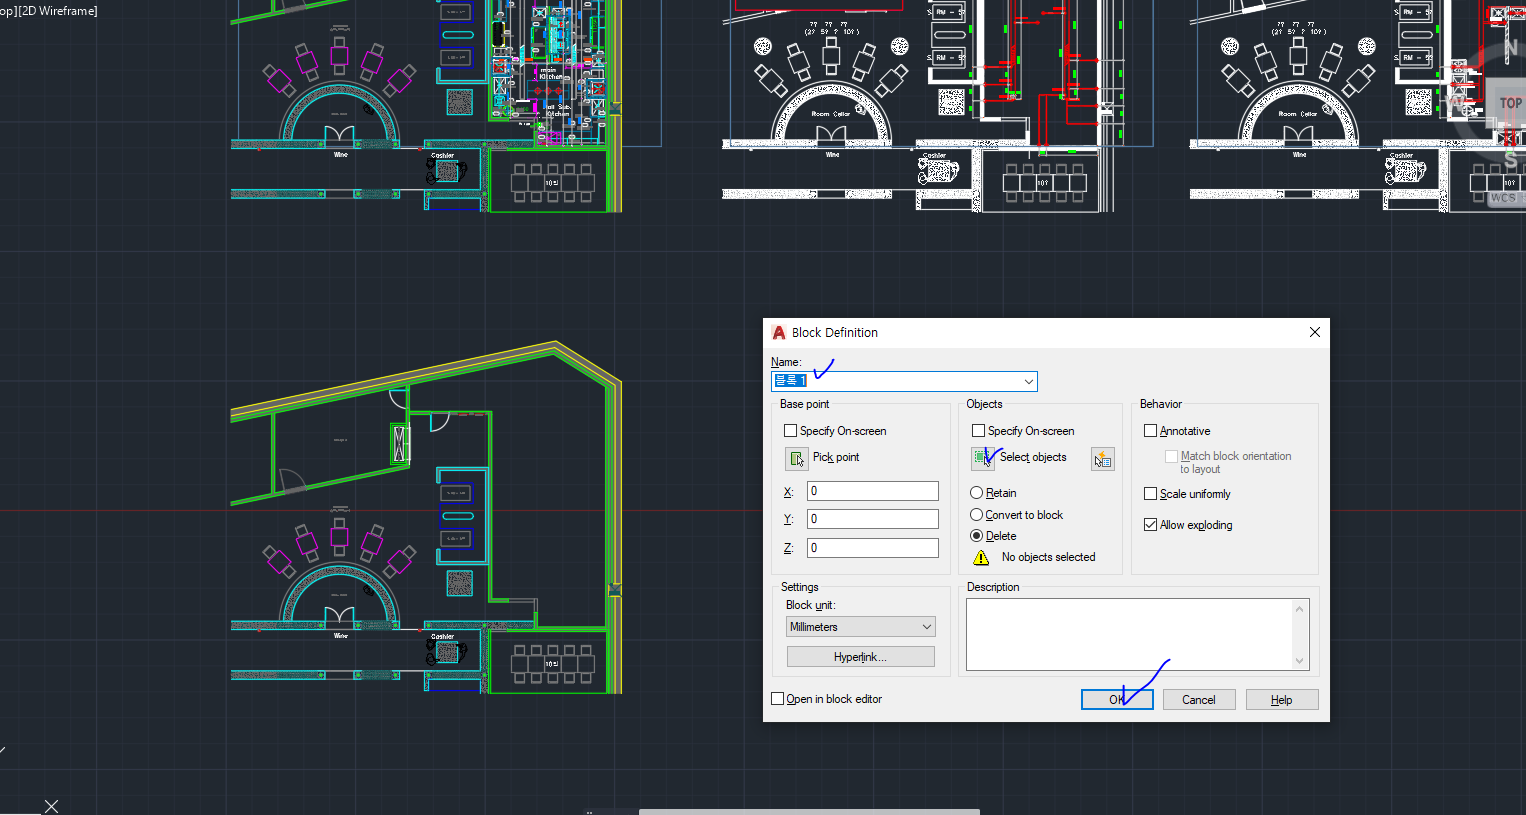Open the Block unit Millimeters dropdown
Screen dimensions: 1526x815
coord(861,627)
